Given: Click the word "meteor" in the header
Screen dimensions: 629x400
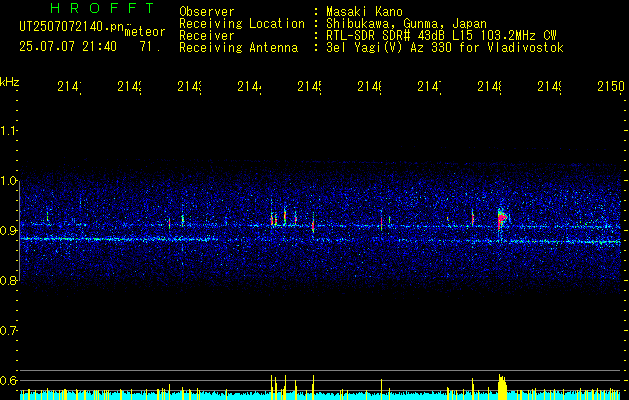Looking at the screenshot, I should point(144,32).
